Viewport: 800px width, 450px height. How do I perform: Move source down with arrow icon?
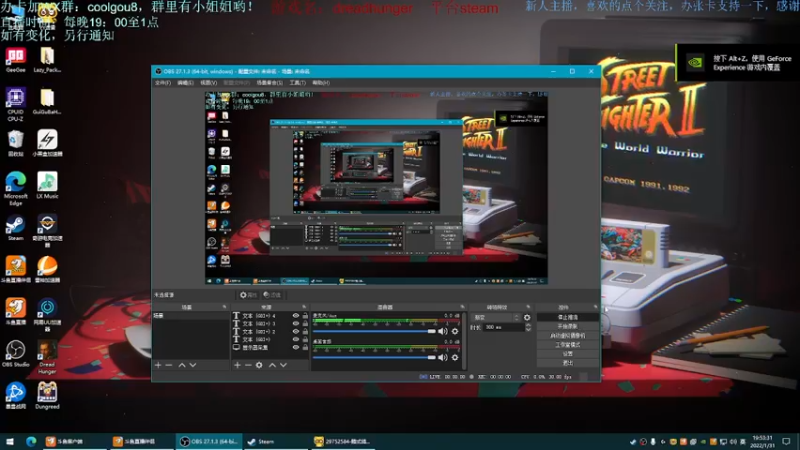point(284,365)
